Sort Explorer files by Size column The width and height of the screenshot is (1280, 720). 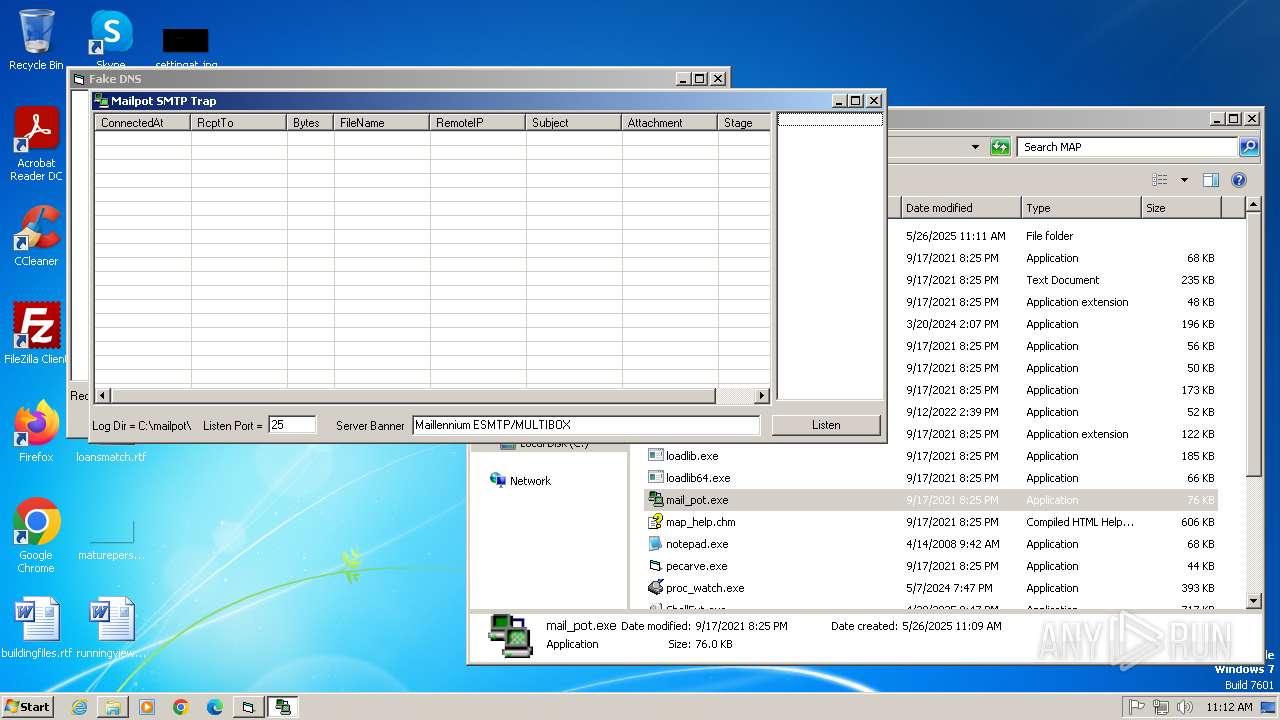(1181, 208)
